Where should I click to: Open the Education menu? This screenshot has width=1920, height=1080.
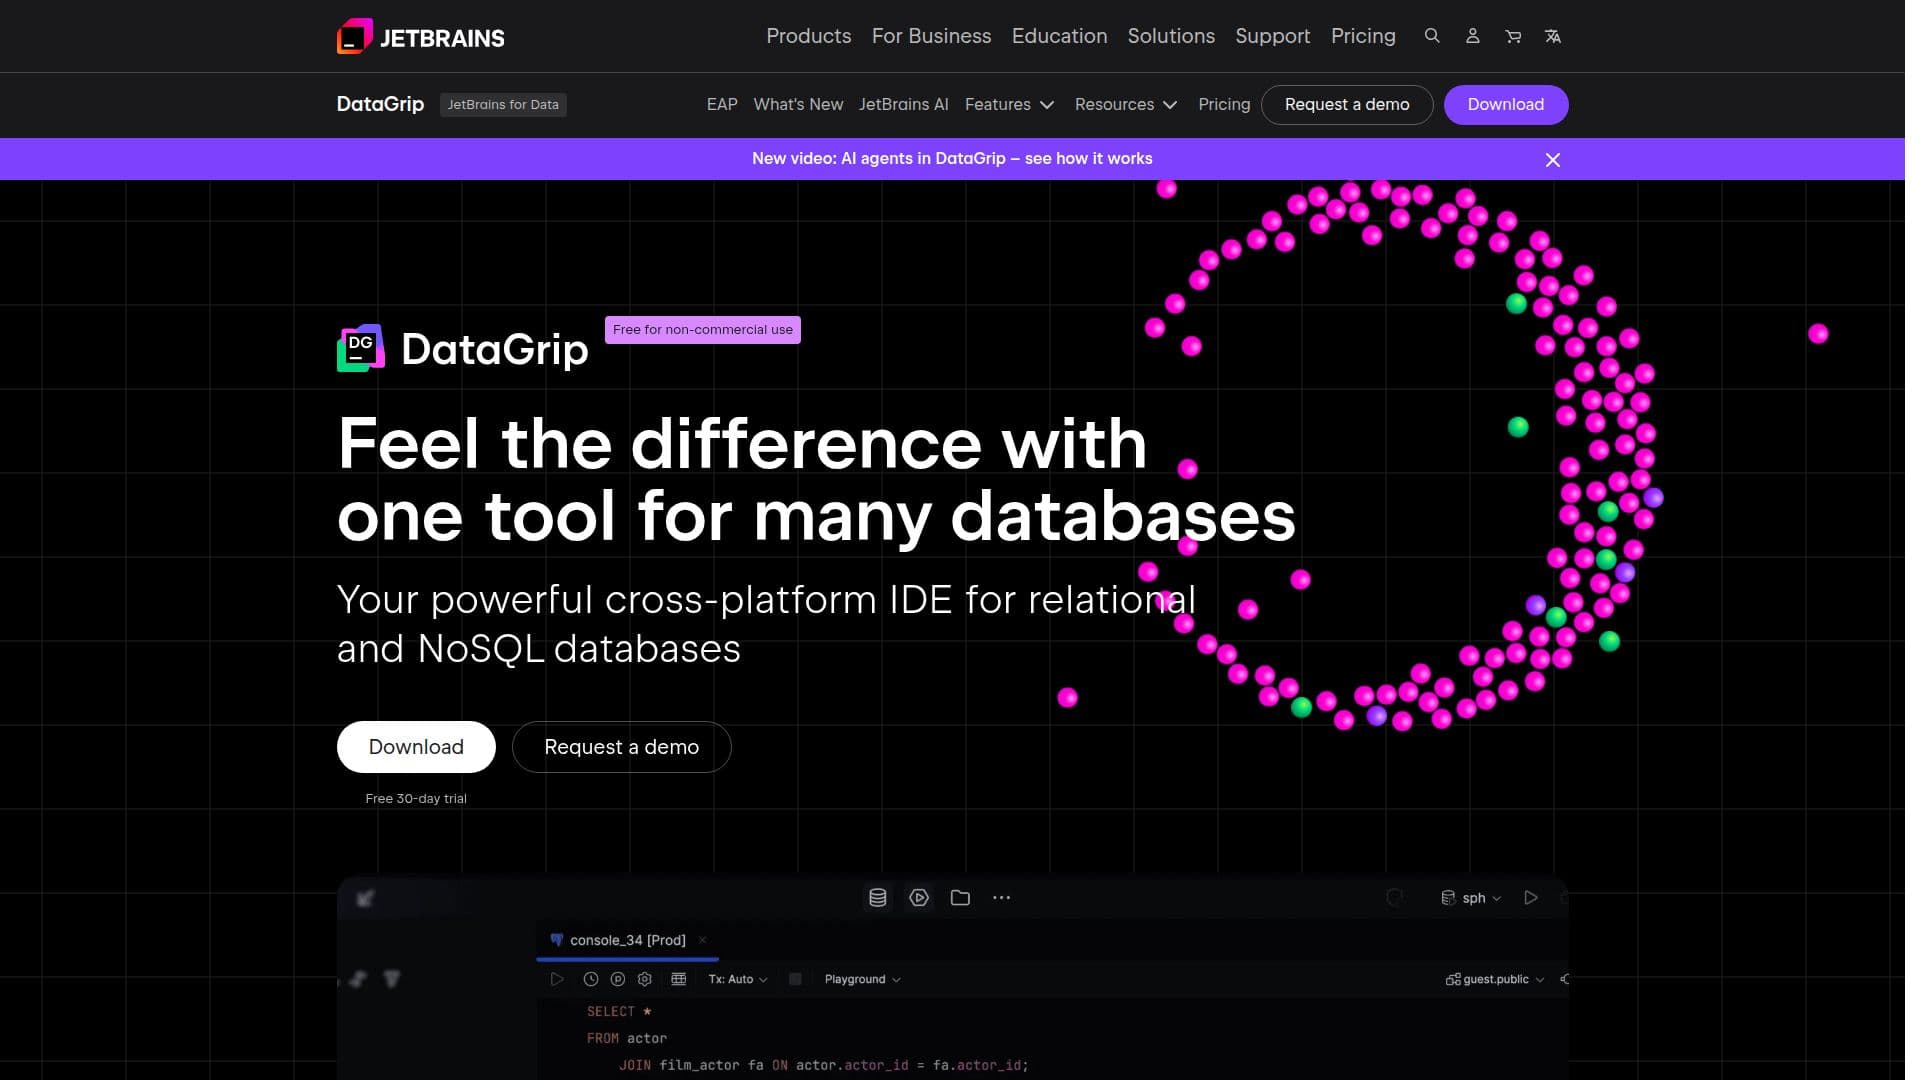(x=1060, y=36)
